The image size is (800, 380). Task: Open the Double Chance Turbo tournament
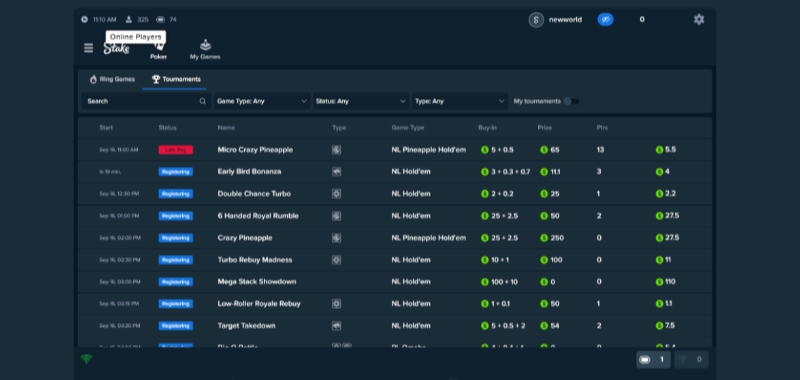[x=254, y=194]
